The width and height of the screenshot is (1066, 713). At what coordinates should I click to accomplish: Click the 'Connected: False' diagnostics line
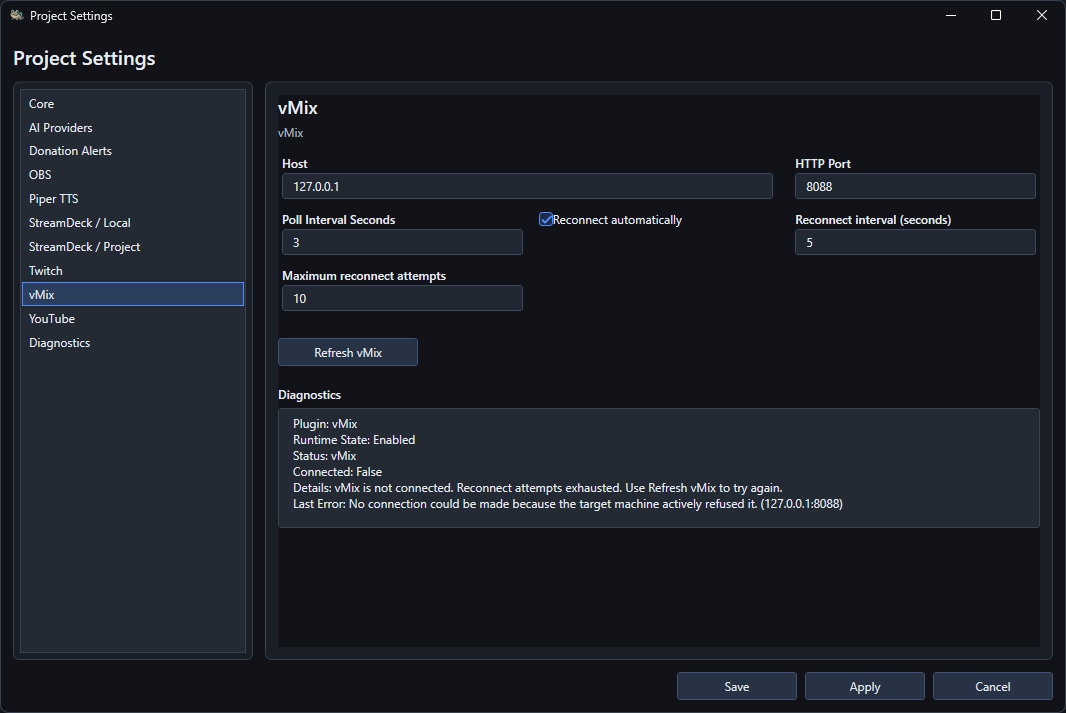[x=337, y=472]
